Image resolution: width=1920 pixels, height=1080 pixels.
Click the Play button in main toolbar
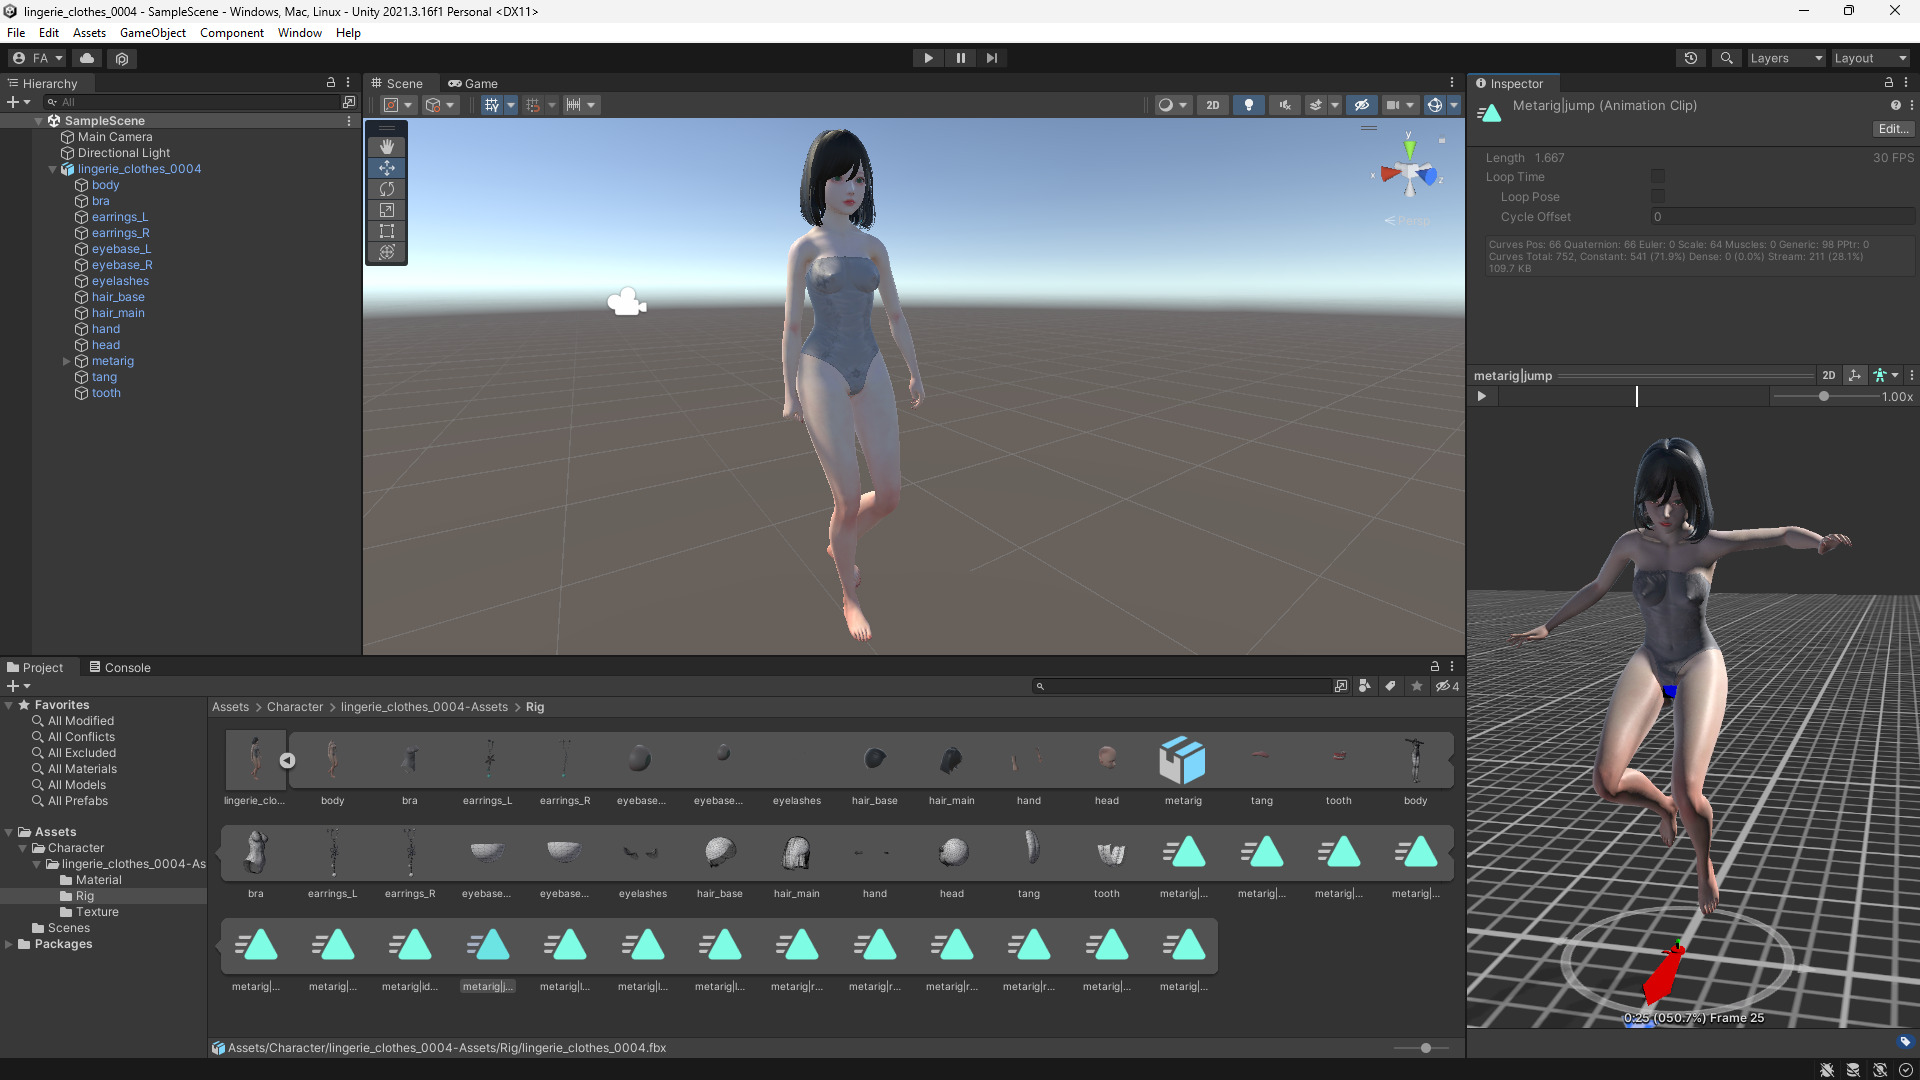pyautogui.click(x=928, y=58)
